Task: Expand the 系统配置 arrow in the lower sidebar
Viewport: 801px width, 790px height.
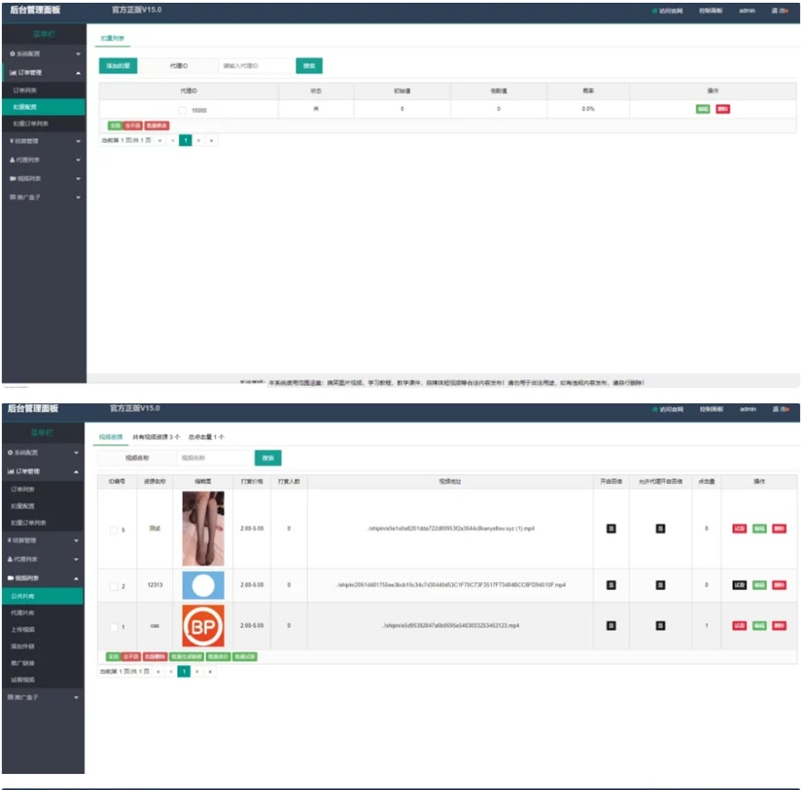Action: point(78,453)
